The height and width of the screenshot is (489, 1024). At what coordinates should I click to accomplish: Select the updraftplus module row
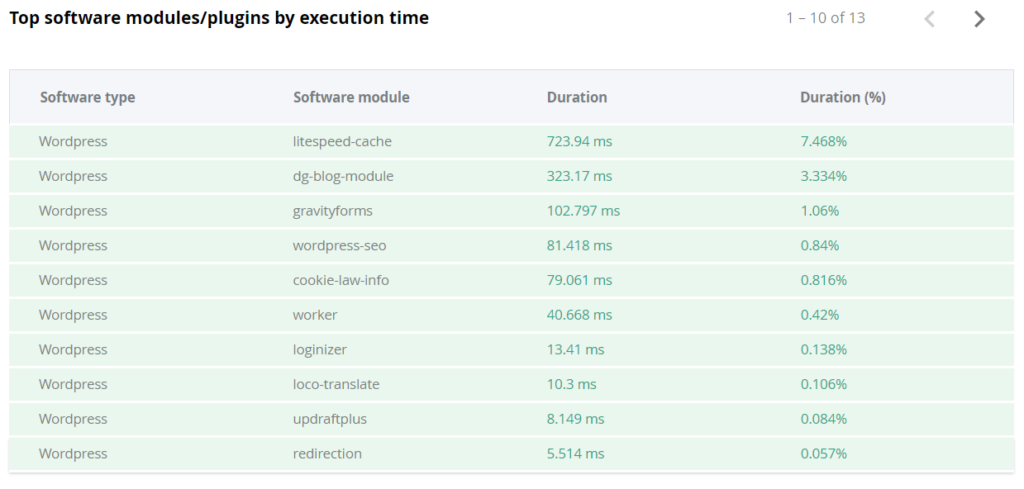pos(330,419)
